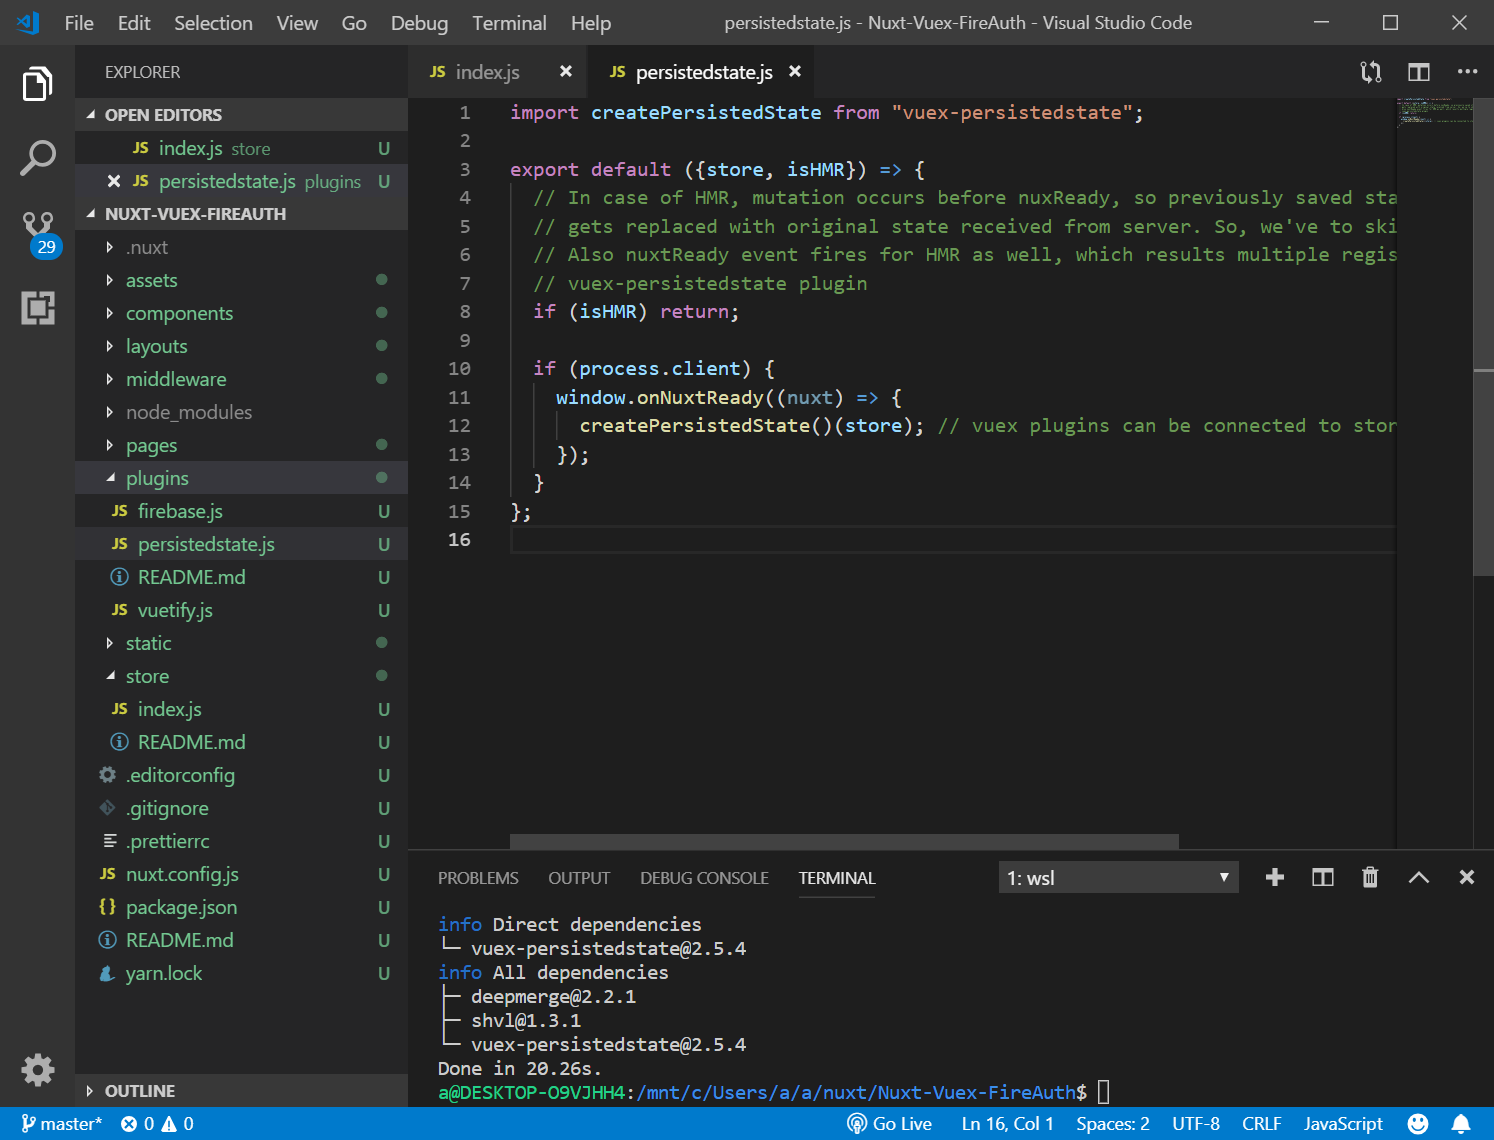
Task: Open the Search view in activity bar
Action: (37, 158)
